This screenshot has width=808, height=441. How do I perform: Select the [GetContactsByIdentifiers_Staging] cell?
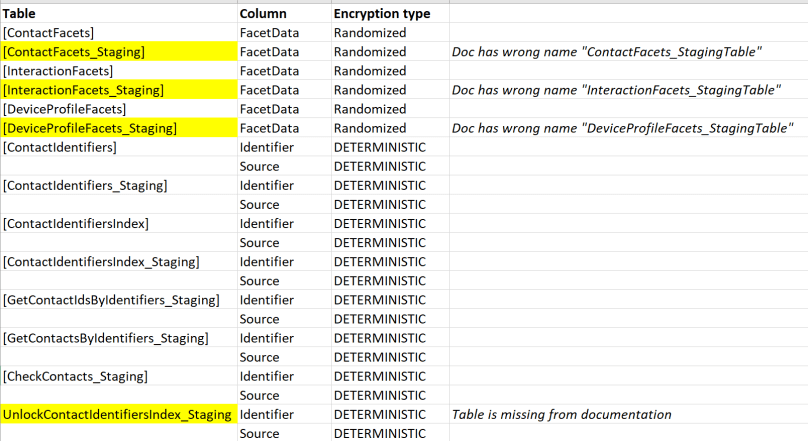click(x=106, y=338)
